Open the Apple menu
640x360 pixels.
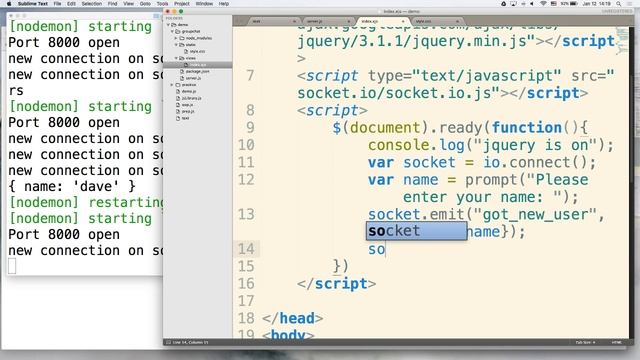click(9, 4)
